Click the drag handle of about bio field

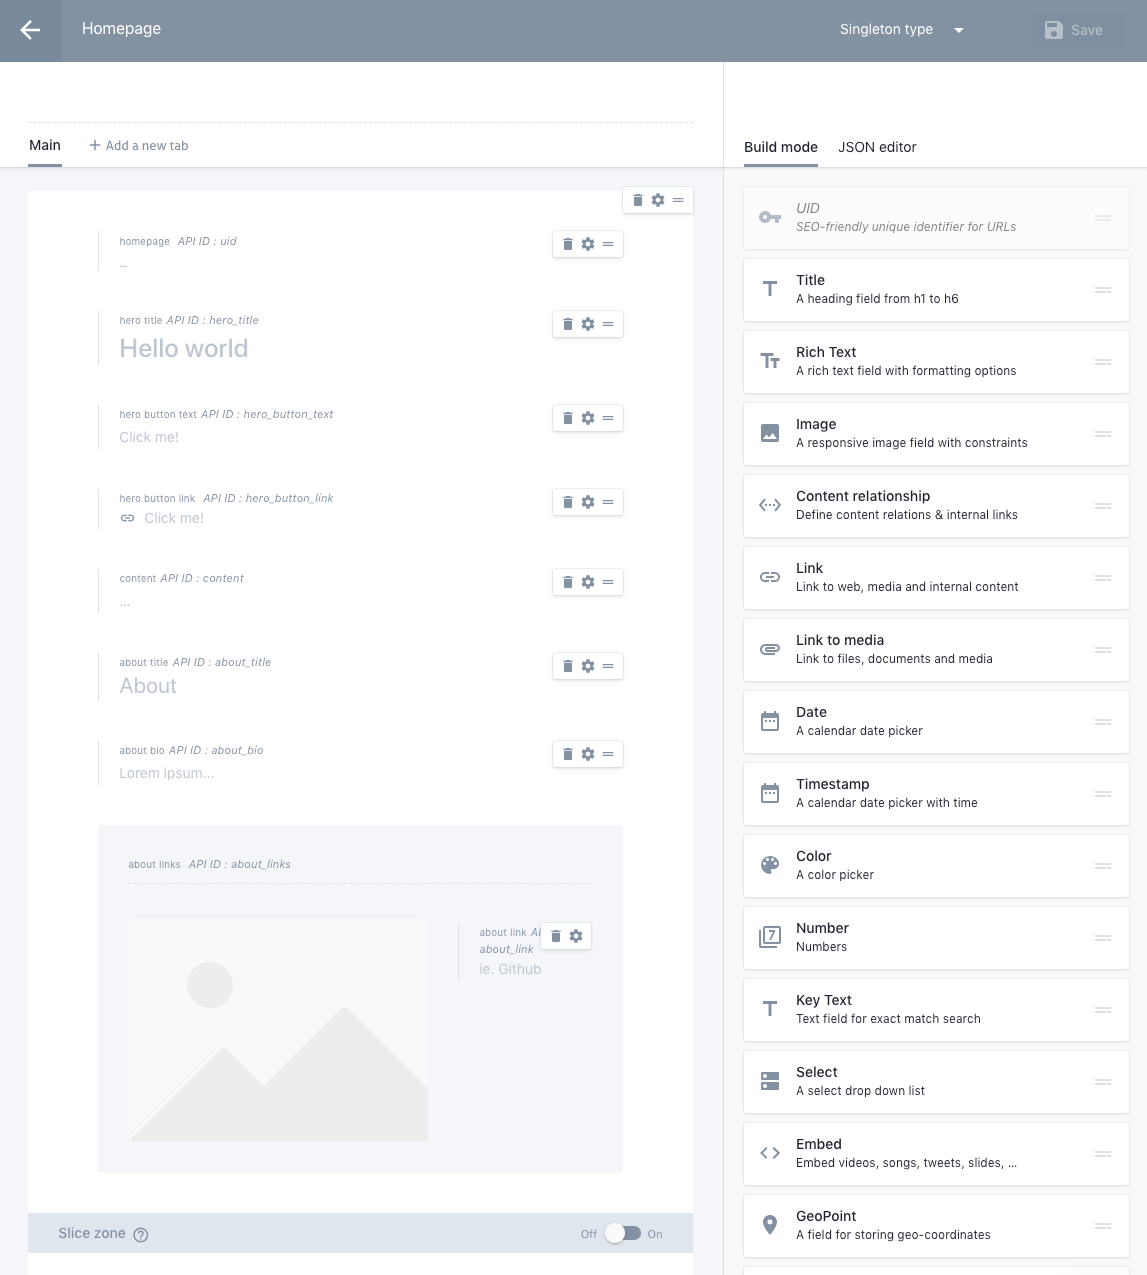click(x=608, y=754)
